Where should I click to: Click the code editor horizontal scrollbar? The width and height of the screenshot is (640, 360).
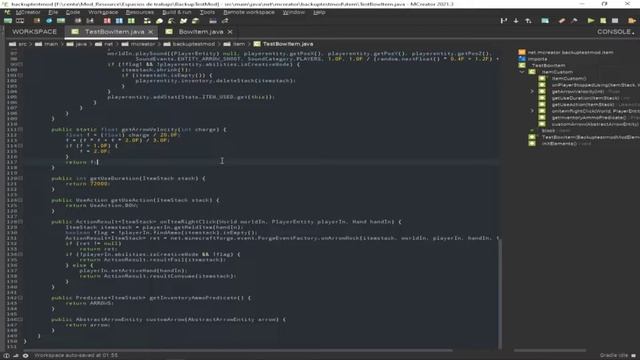tap(238, 350)
